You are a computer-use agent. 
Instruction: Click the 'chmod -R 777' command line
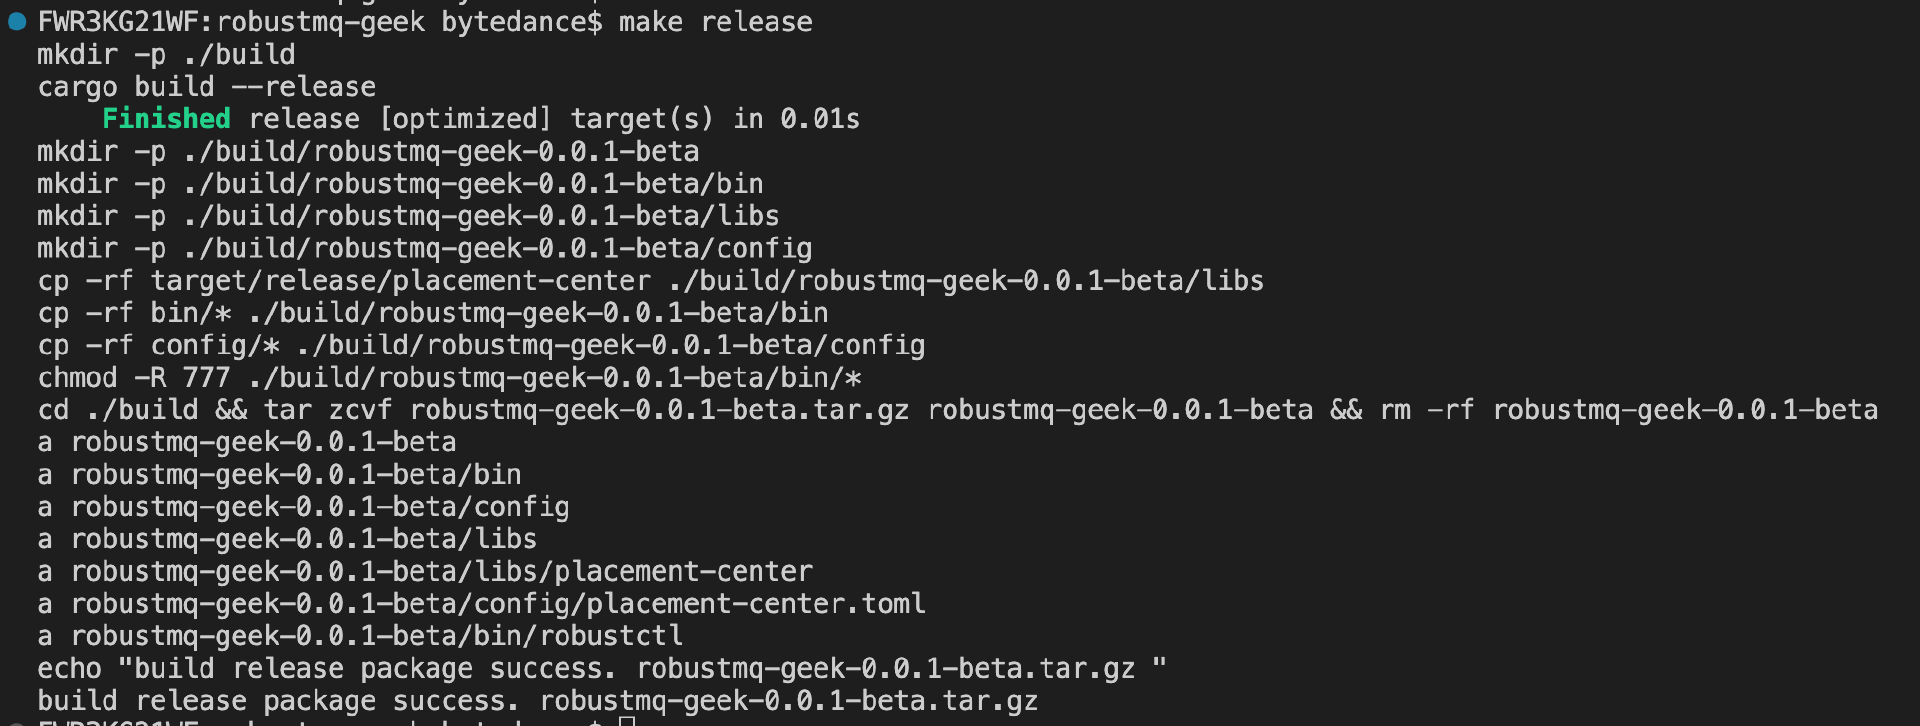[x=449, y=378]
